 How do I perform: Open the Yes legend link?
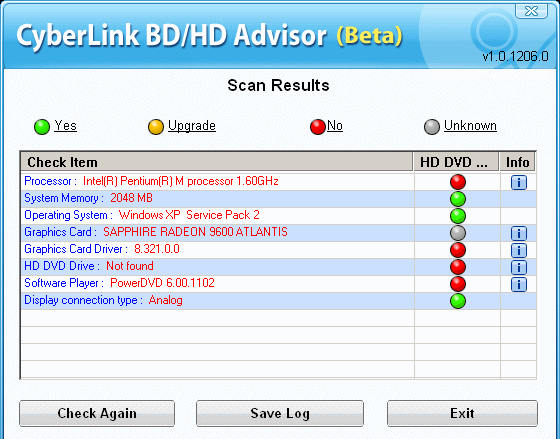pos(65,126)
